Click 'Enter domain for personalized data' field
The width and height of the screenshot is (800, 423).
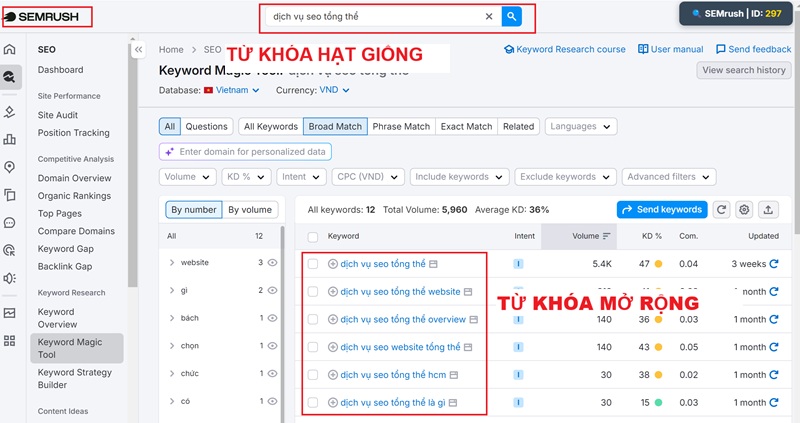point(245,152)
